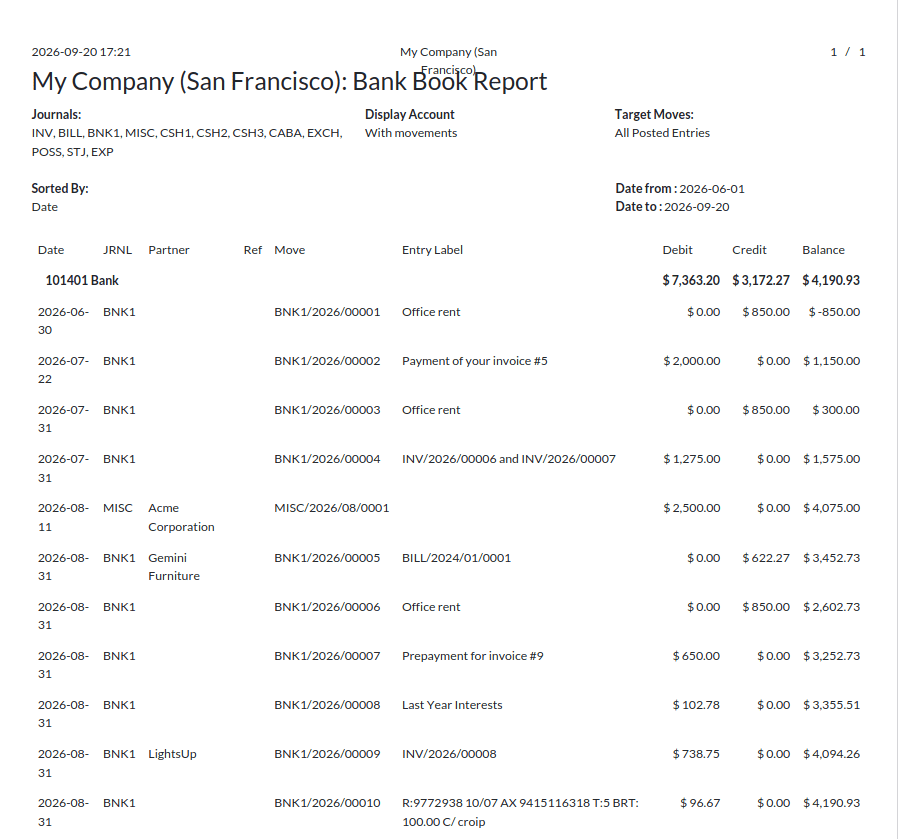Click total debit $ 7,363.20
Screen dimensions: 898x839
[x=691, y=281]
